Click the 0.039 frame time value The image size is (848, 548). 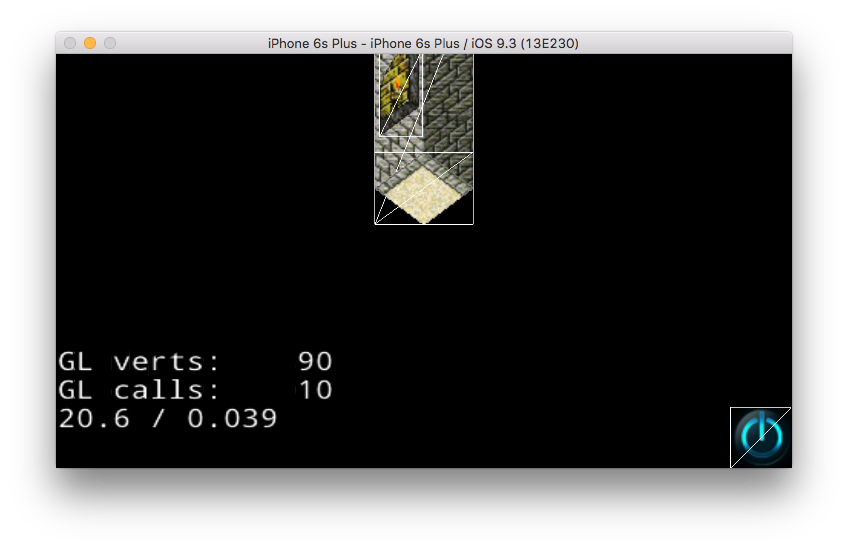pyautogui.click(x=232, y=418)
